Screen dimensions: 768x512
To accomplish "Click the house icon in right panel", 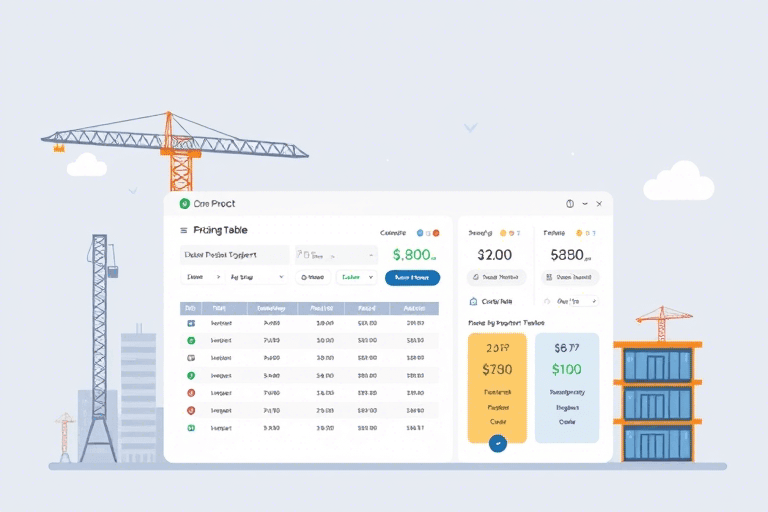I will [x=473, y=301].
